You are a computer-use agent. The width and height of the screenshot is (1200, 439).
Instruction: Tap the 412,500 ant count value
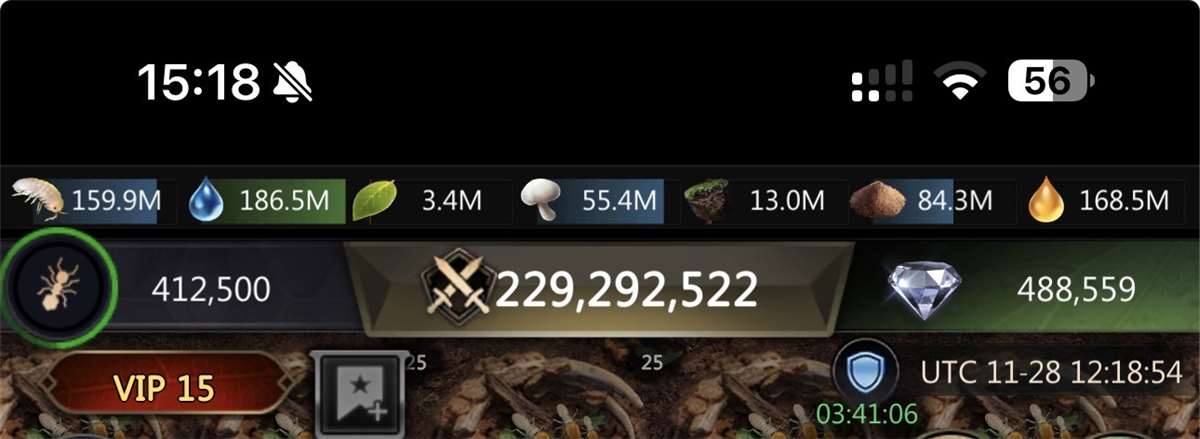(x=211, y=290)
